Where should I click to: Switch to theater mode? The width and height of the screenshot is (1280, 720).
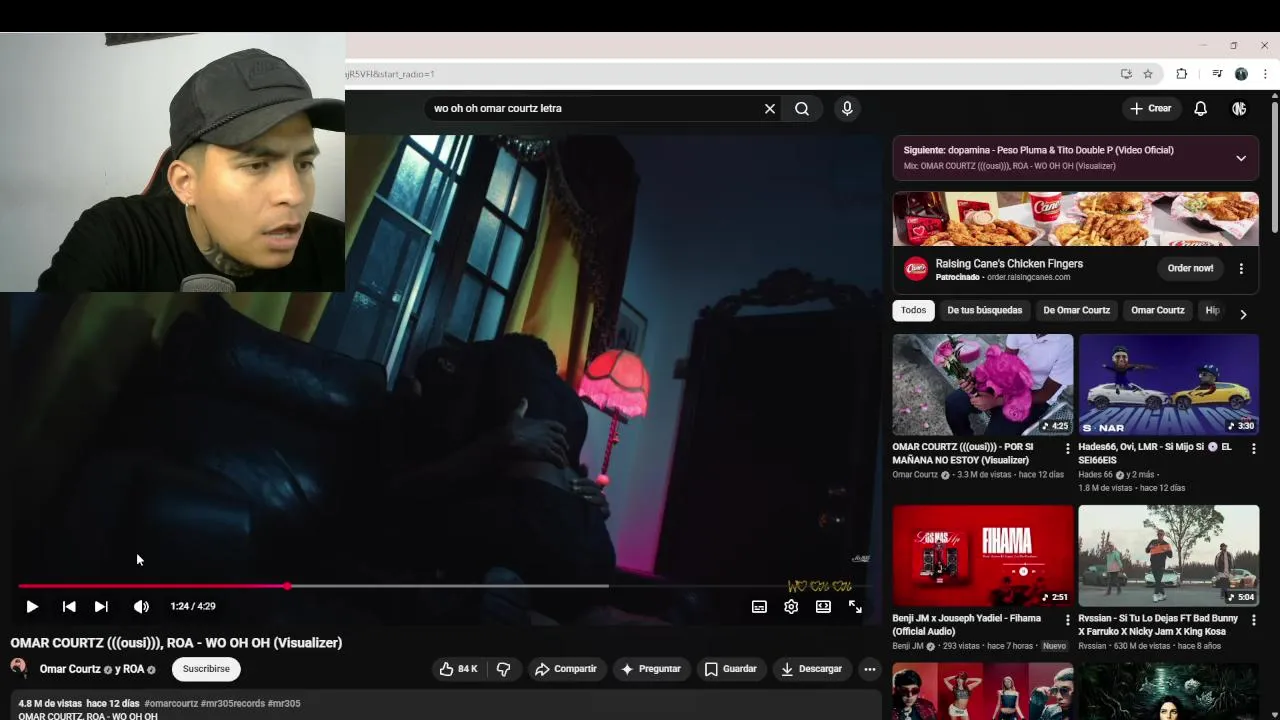[x=823, y=606]
